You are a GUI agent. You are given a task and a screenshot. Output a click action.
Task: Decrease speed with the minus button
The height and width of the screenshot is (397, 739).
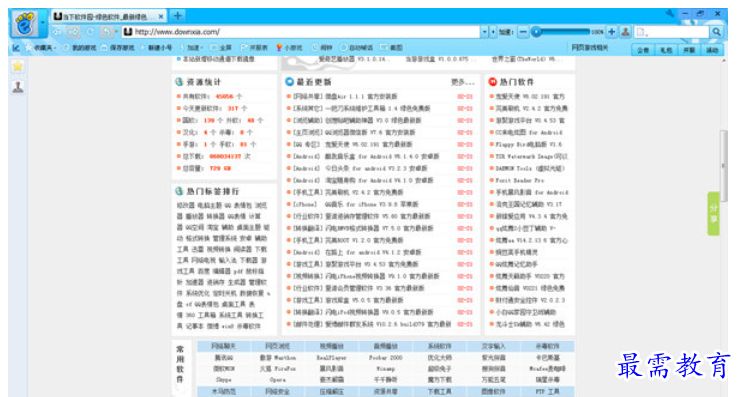pyautogui.click(x=523, y=32)
